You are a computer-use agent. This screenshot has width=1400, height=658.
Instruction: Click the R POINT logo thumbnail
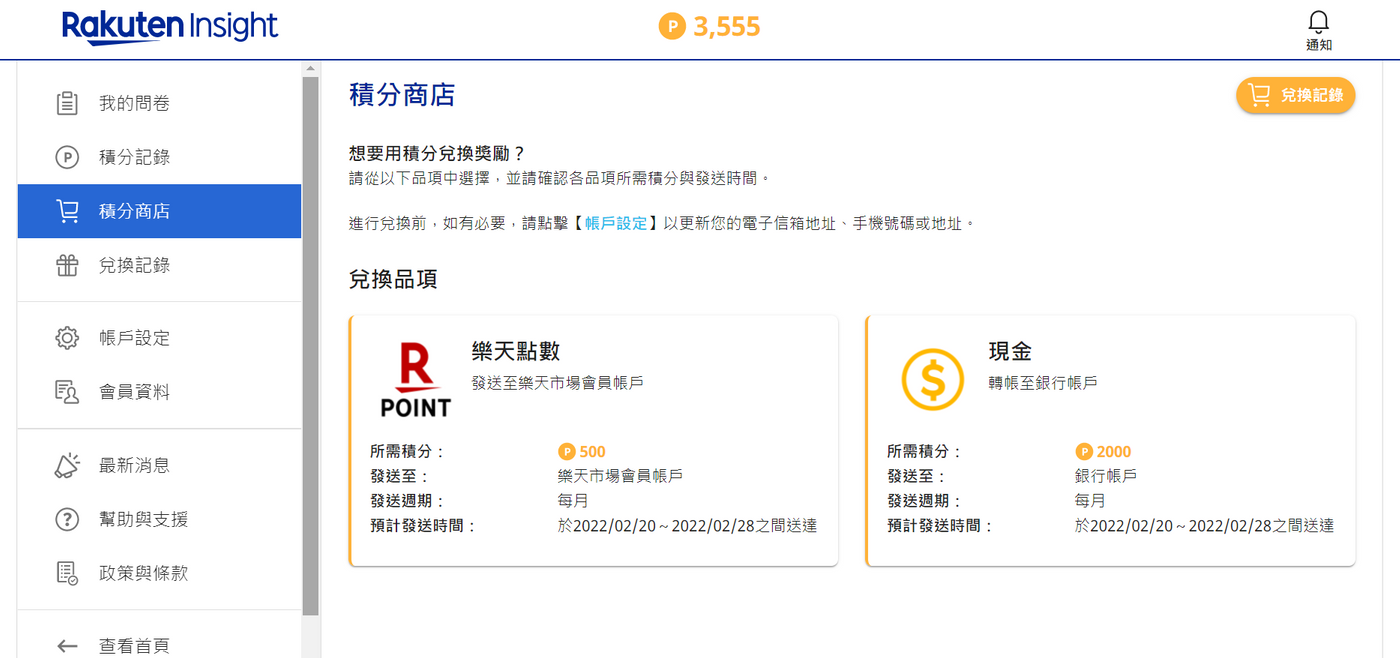pyautogui.click(x=416, y=380)
